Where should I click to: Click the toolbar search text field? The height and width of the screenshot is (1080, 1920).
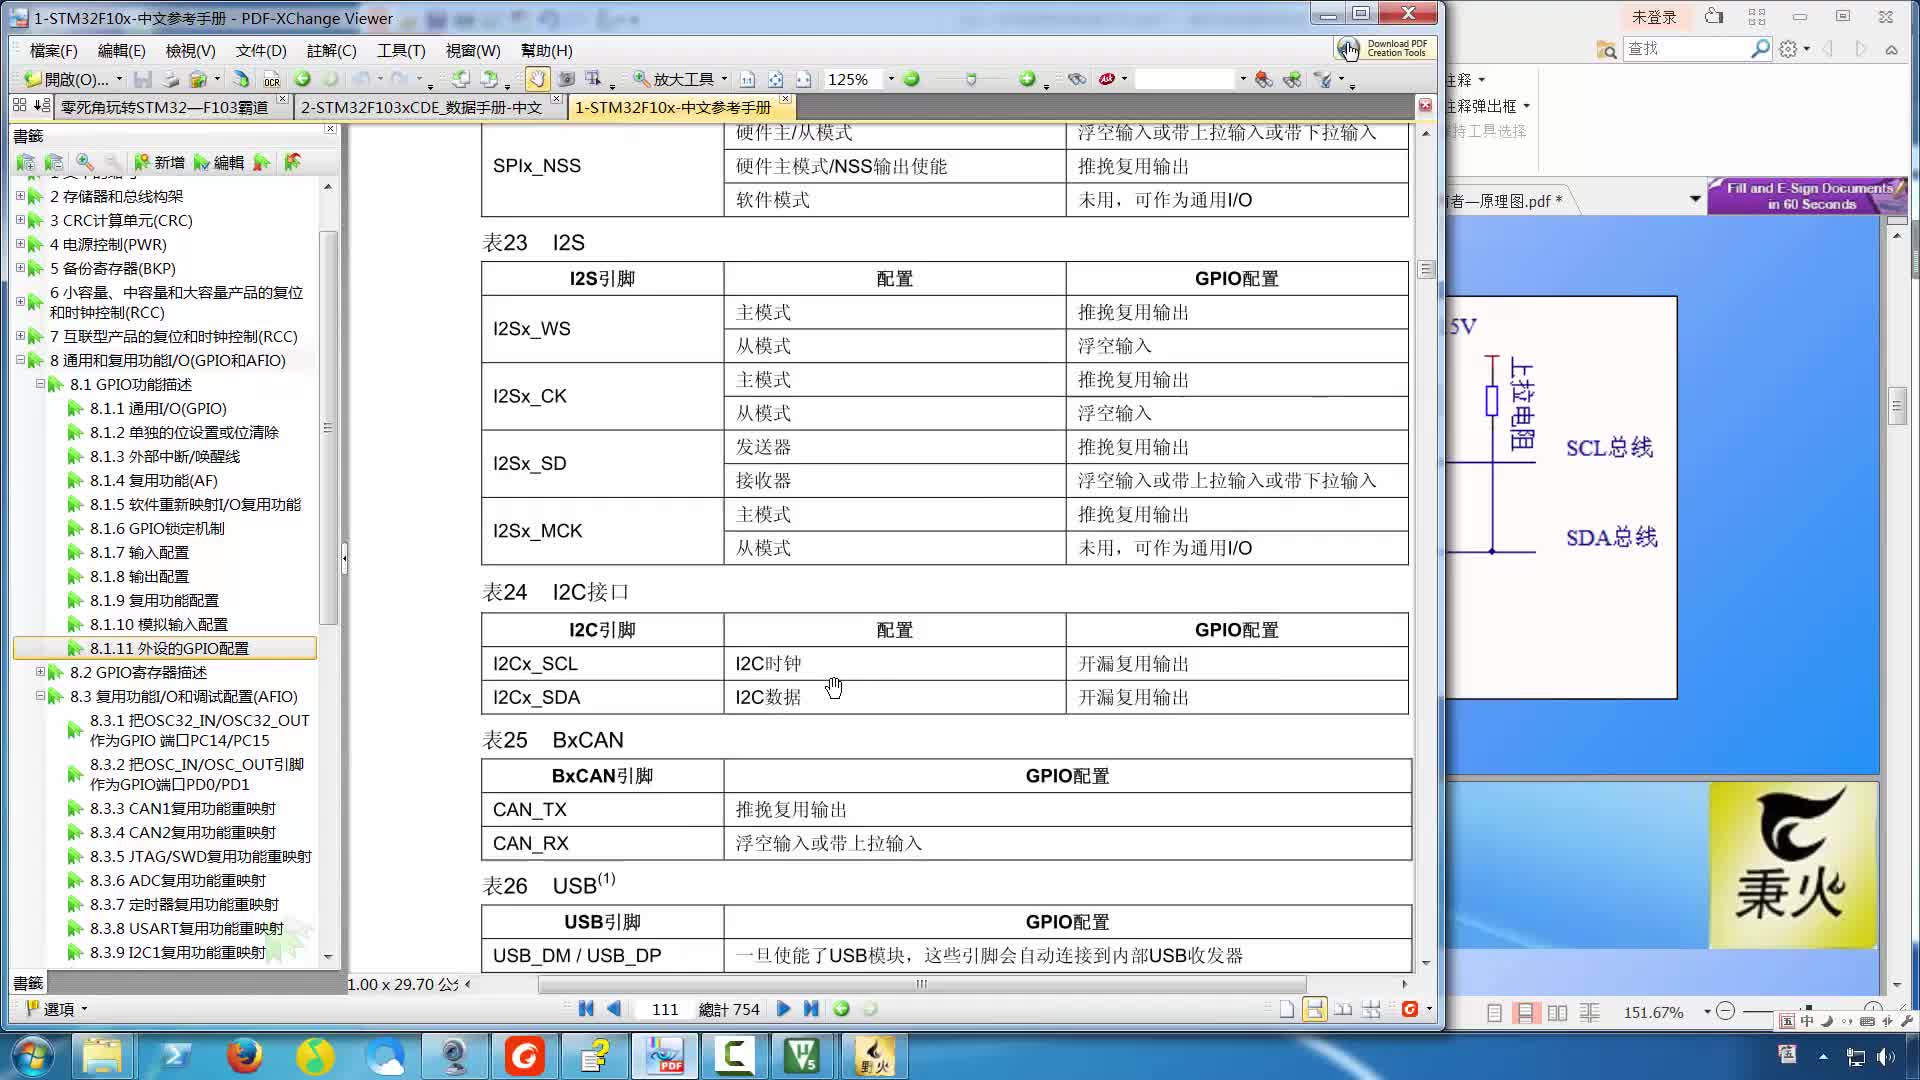1185,79
